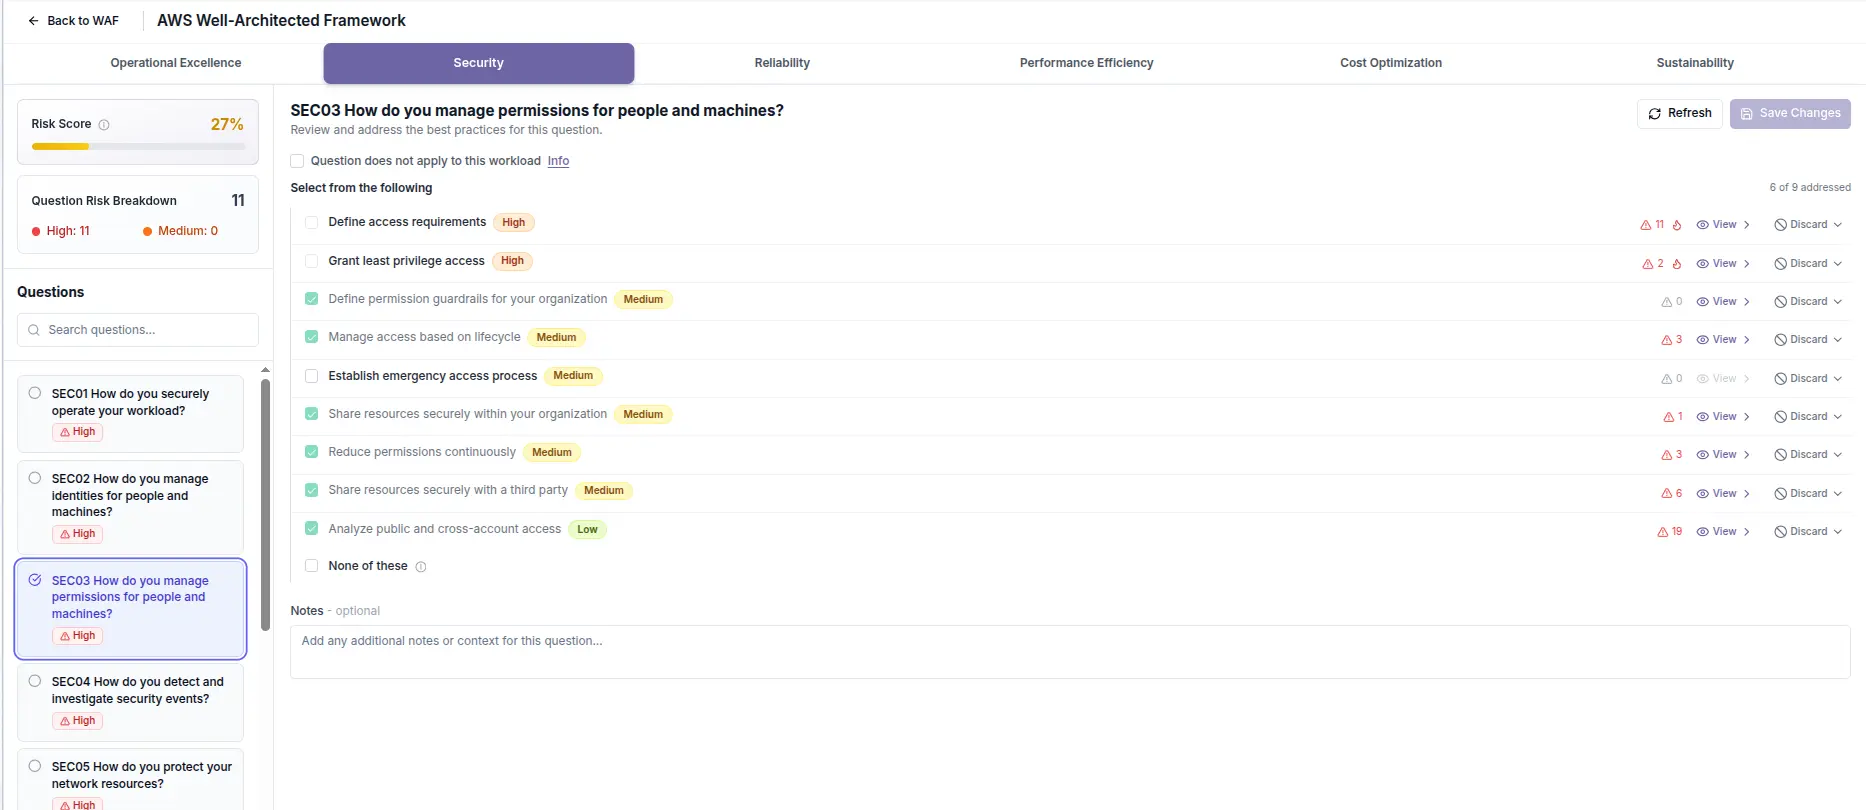The width and height of the screenshot is (1866, 810).
Task: Open Discard dropdown for Establish emergency access process
Action: (1808, 379)
